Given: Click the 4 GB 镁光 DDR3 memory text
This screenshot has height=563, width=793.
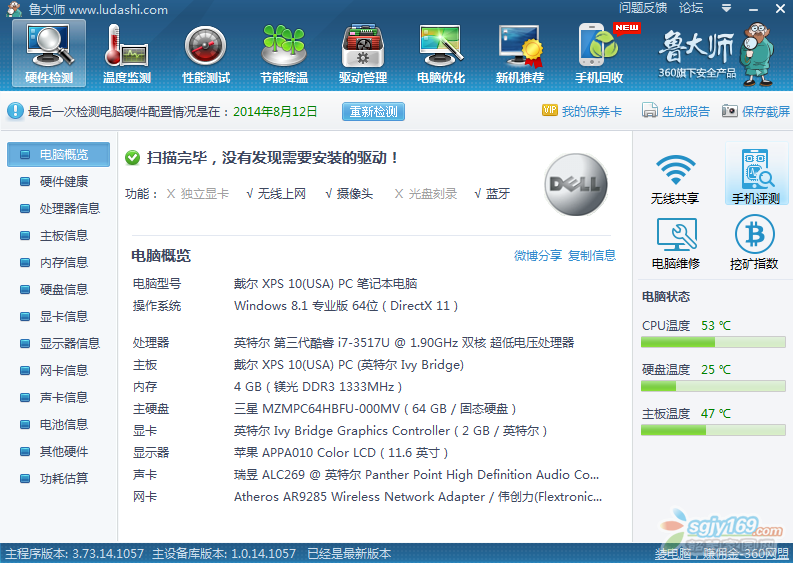Looking at the screenshot, I should coord(318,387).
